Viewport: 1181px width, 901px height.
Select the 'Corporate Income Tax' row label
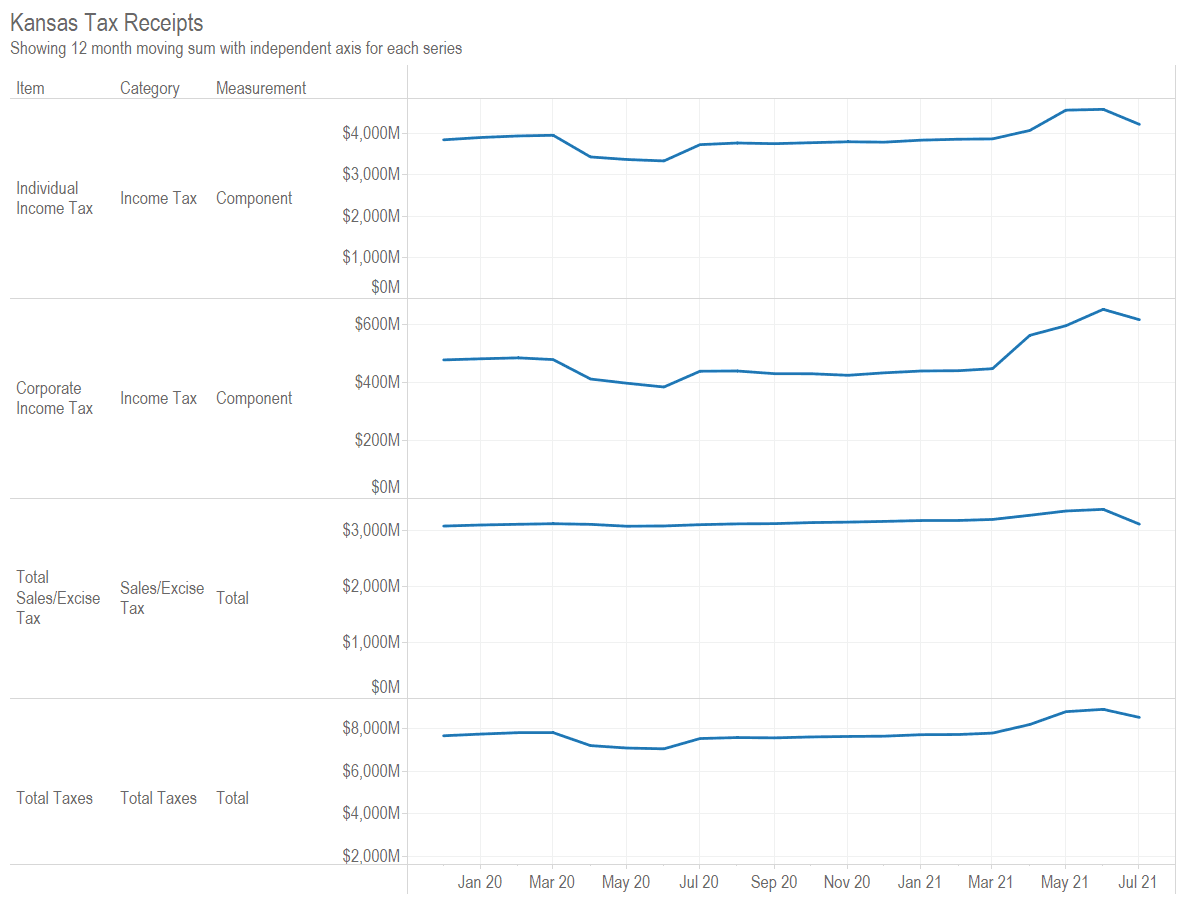[54, 398]
